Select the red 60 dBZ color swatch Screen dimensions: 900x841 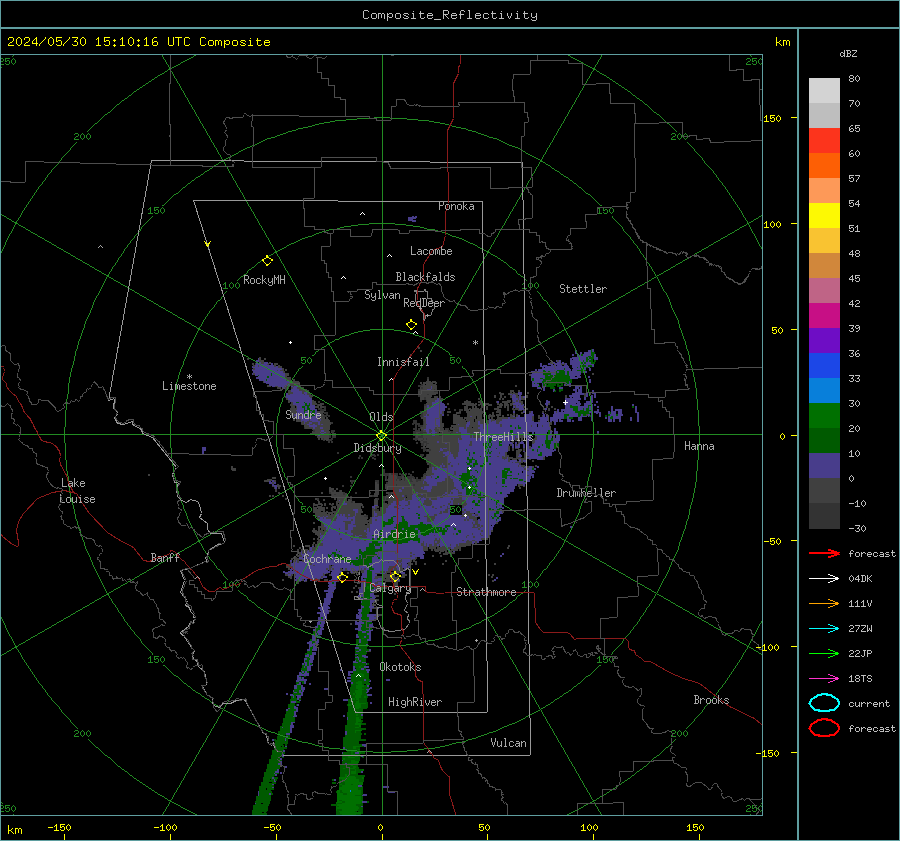[824, 140]
